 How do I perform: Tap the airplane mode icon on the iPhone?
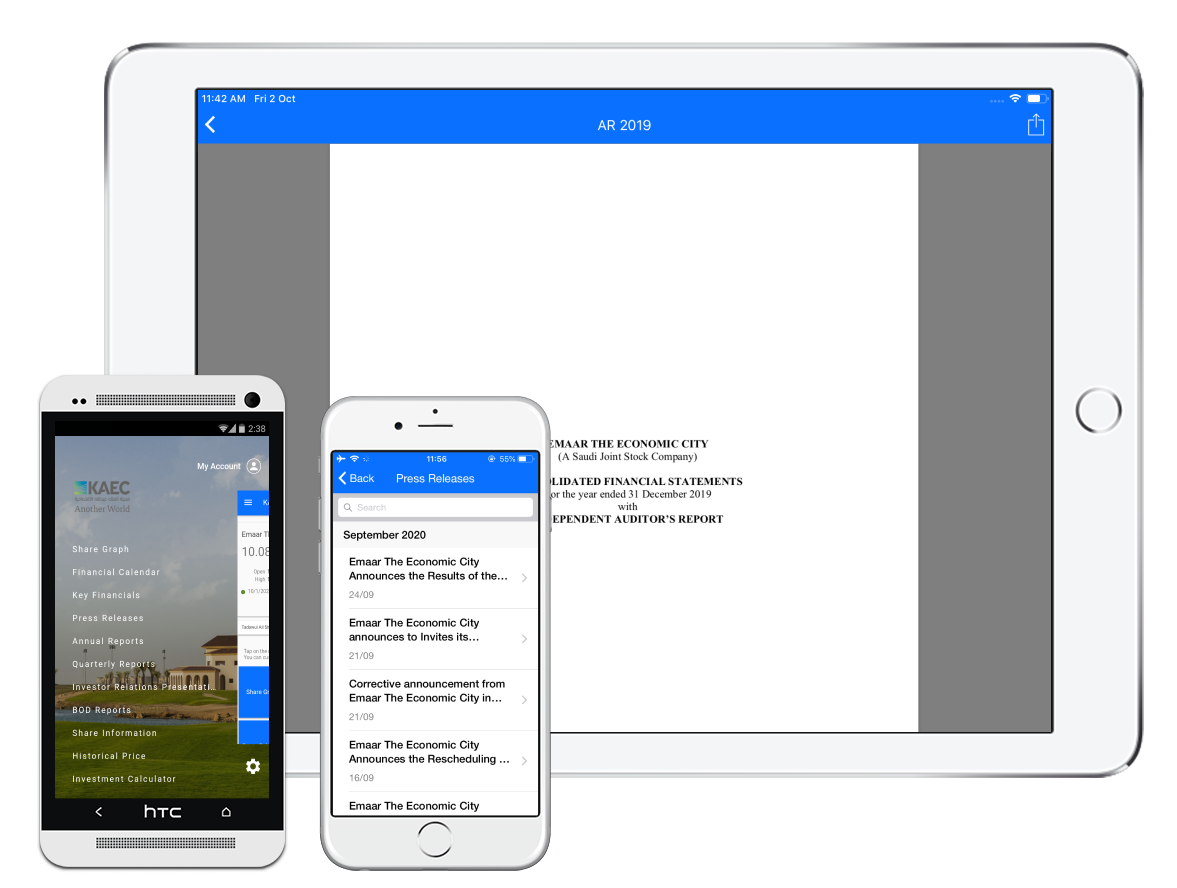pos(341,459)
